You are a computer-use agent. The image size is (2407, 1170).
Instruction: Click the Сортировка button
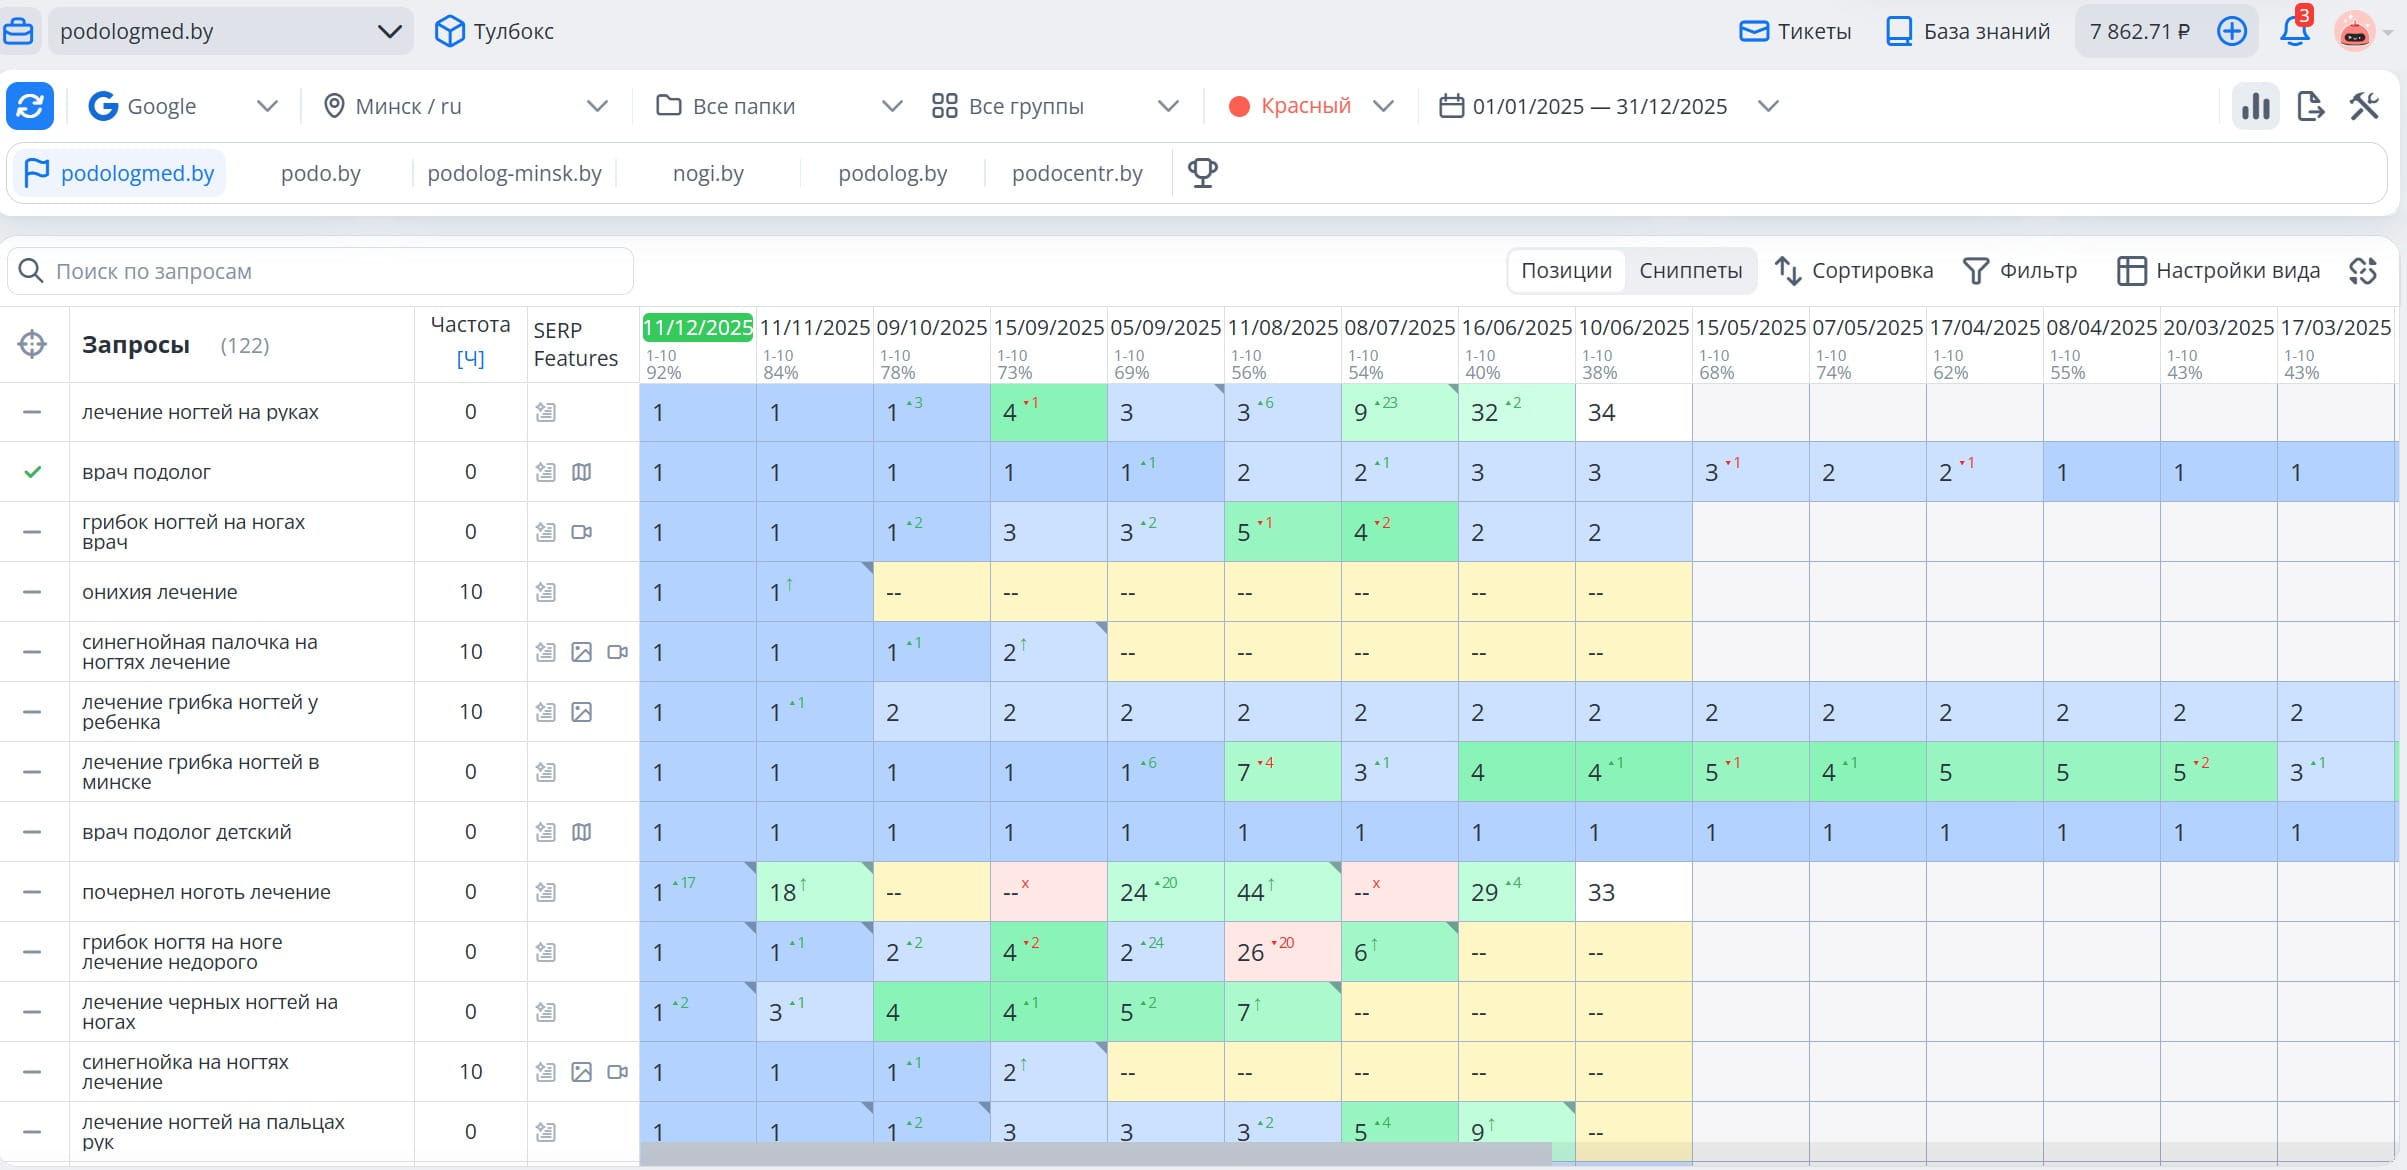[x=1853, y=271]
